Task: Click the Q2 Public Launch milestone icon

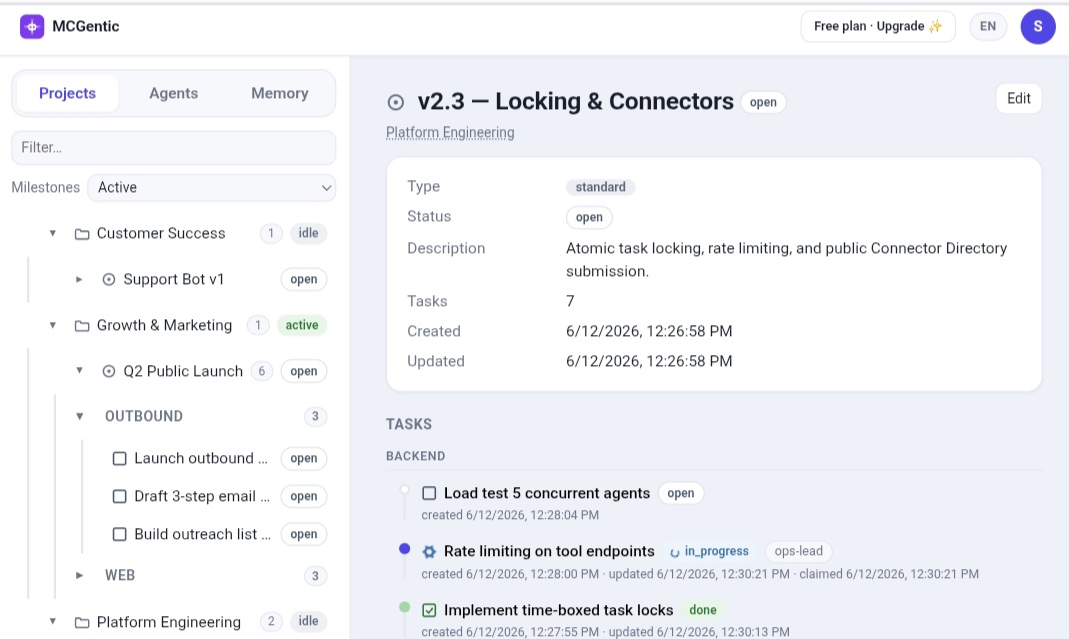Action: (108, 371)
